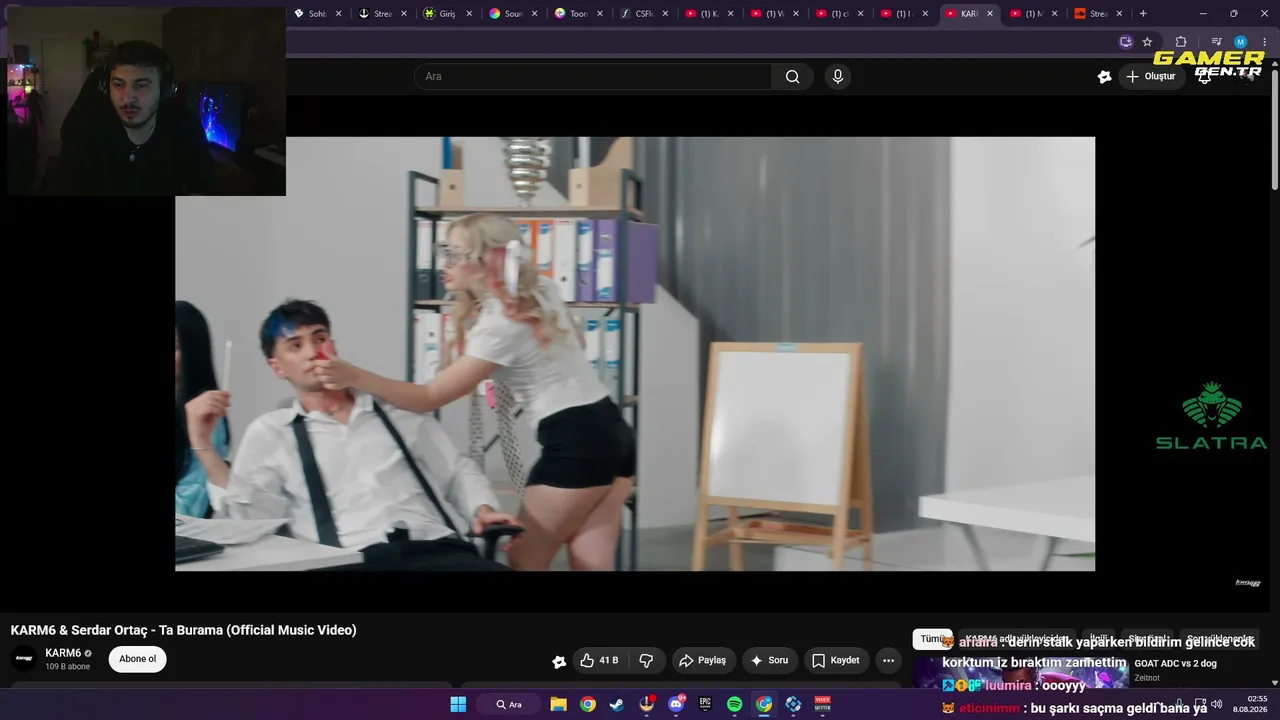Open the KARM6 channel avatar
The width and height of the screenshot is (1280, 720).
point(24,658)
